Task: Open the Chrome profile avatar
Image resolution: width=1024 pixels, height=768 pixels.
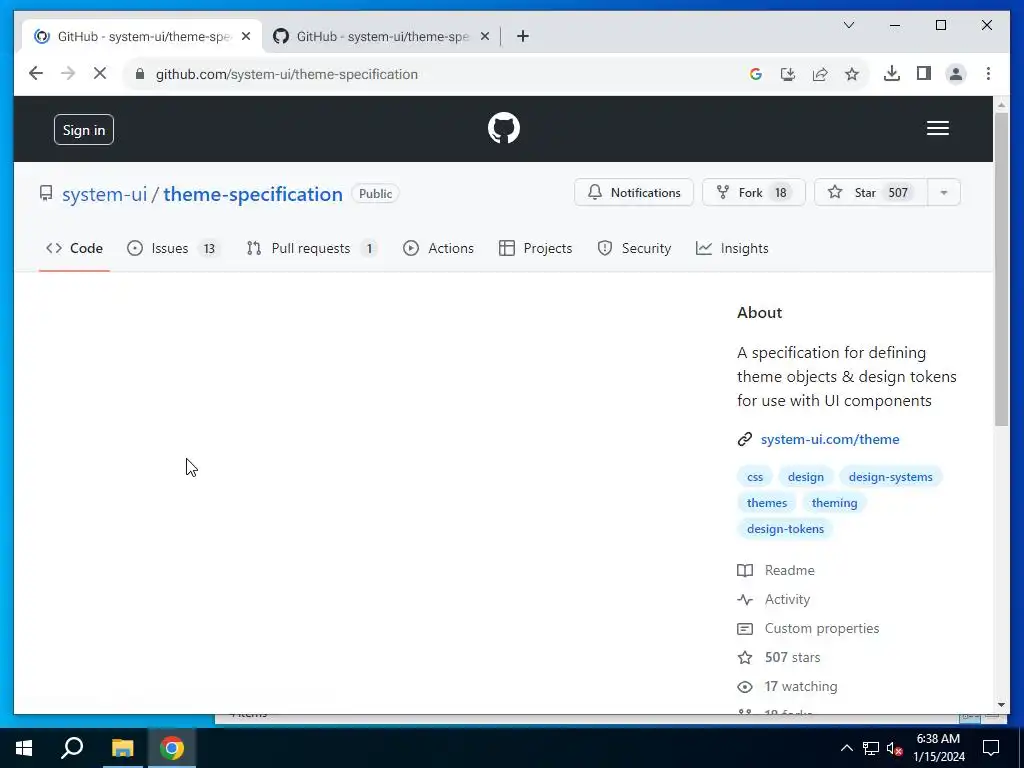Action: click(955, 74)
